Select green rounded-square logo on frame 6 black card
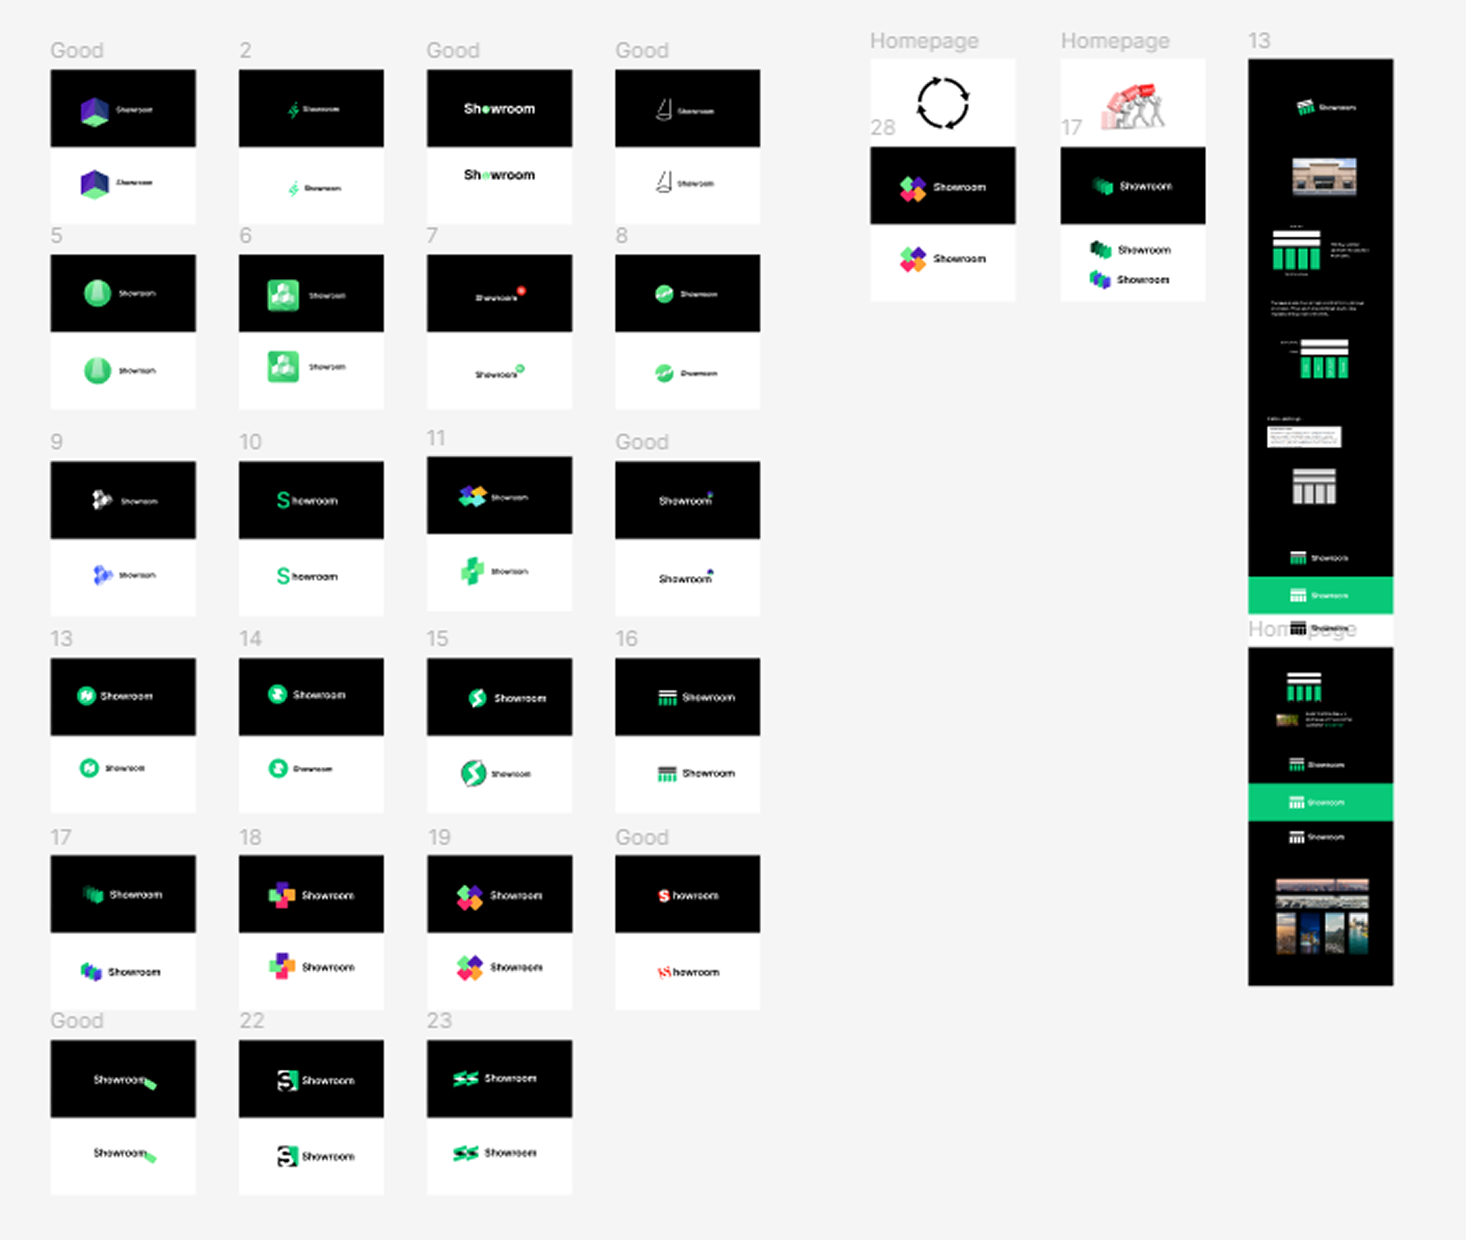The width and height of the screenshot is (1466, 1240). [x=283, y=295]
